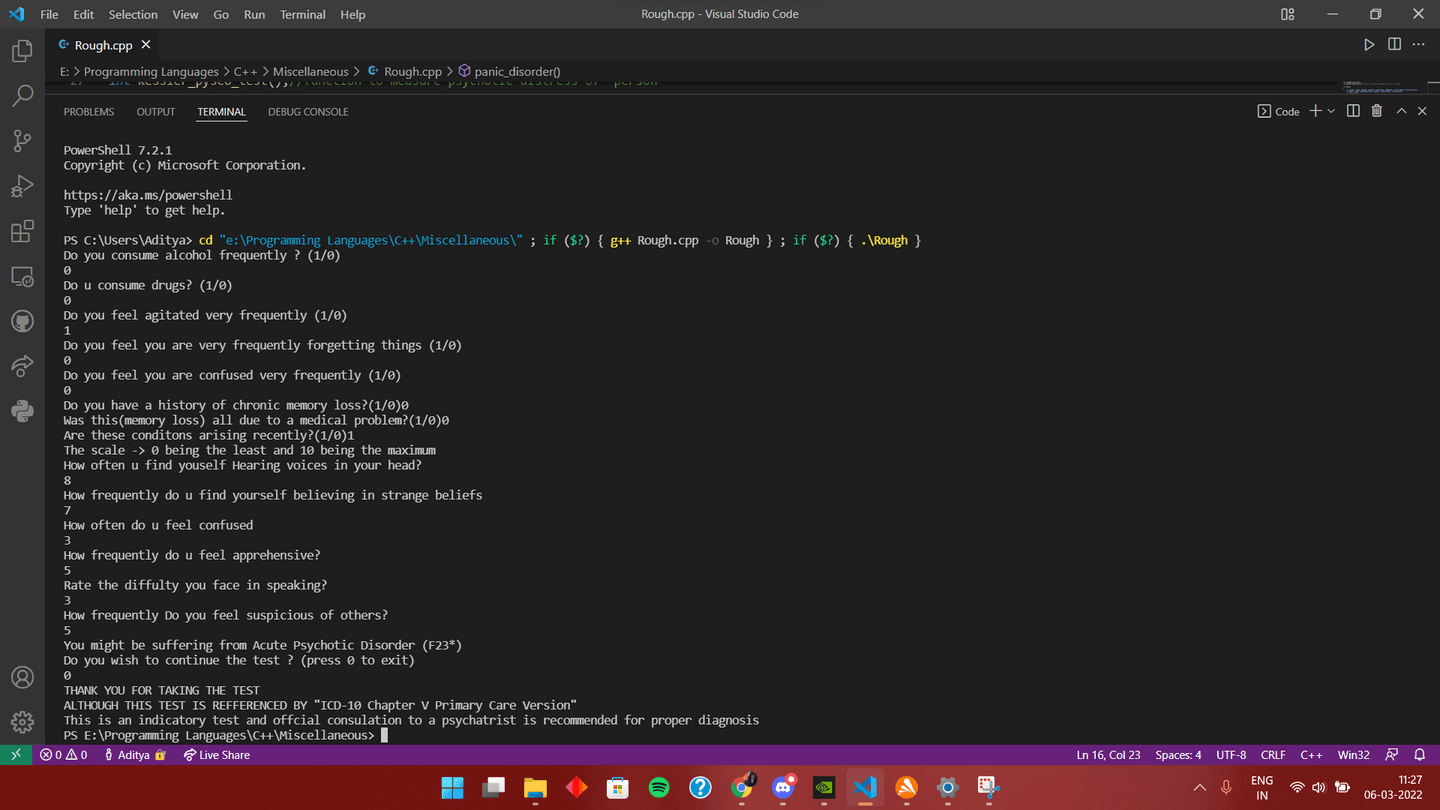
Task: Show hidden system tray icons
Action: coord(1200,787)
